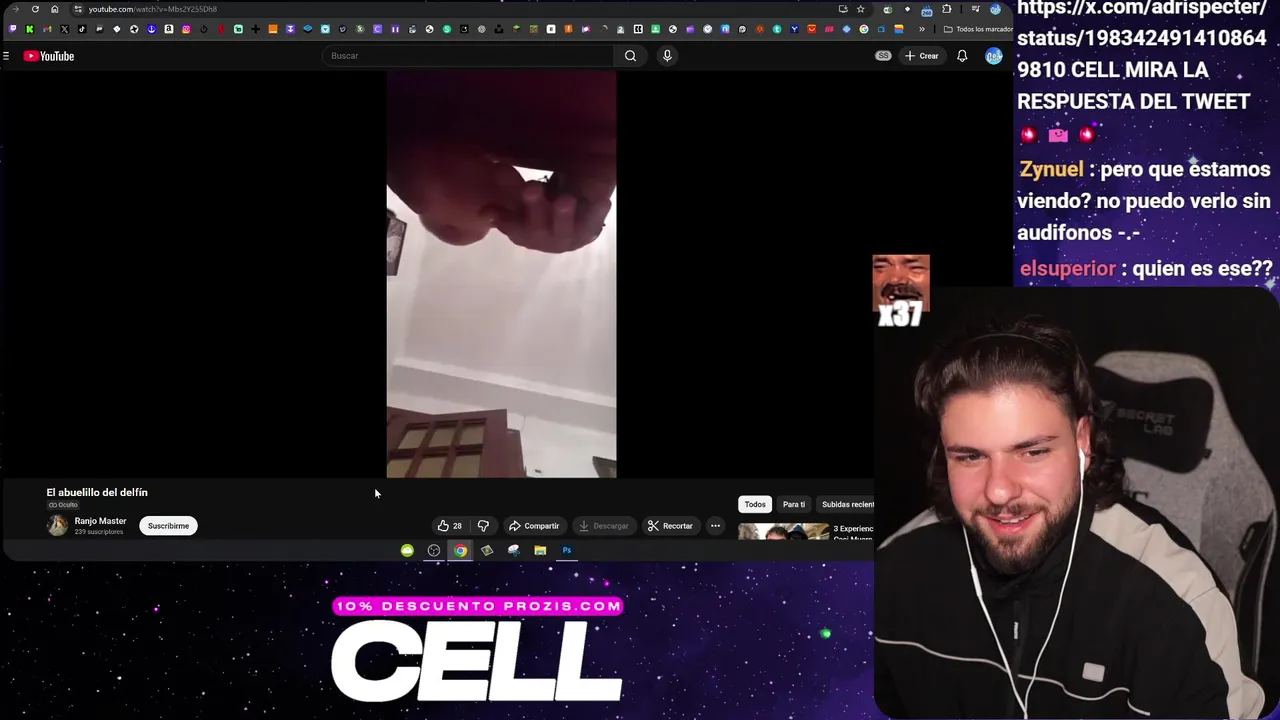Open the Twitch bookmark icon

12,29
